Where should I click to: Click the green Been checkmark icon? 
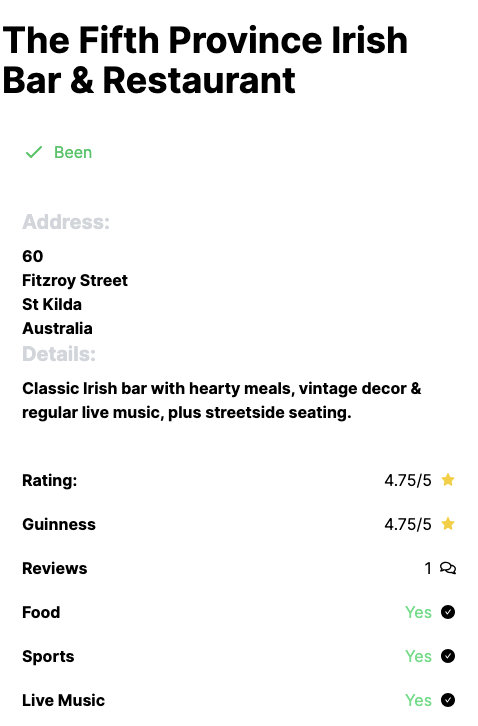(34, 152)
